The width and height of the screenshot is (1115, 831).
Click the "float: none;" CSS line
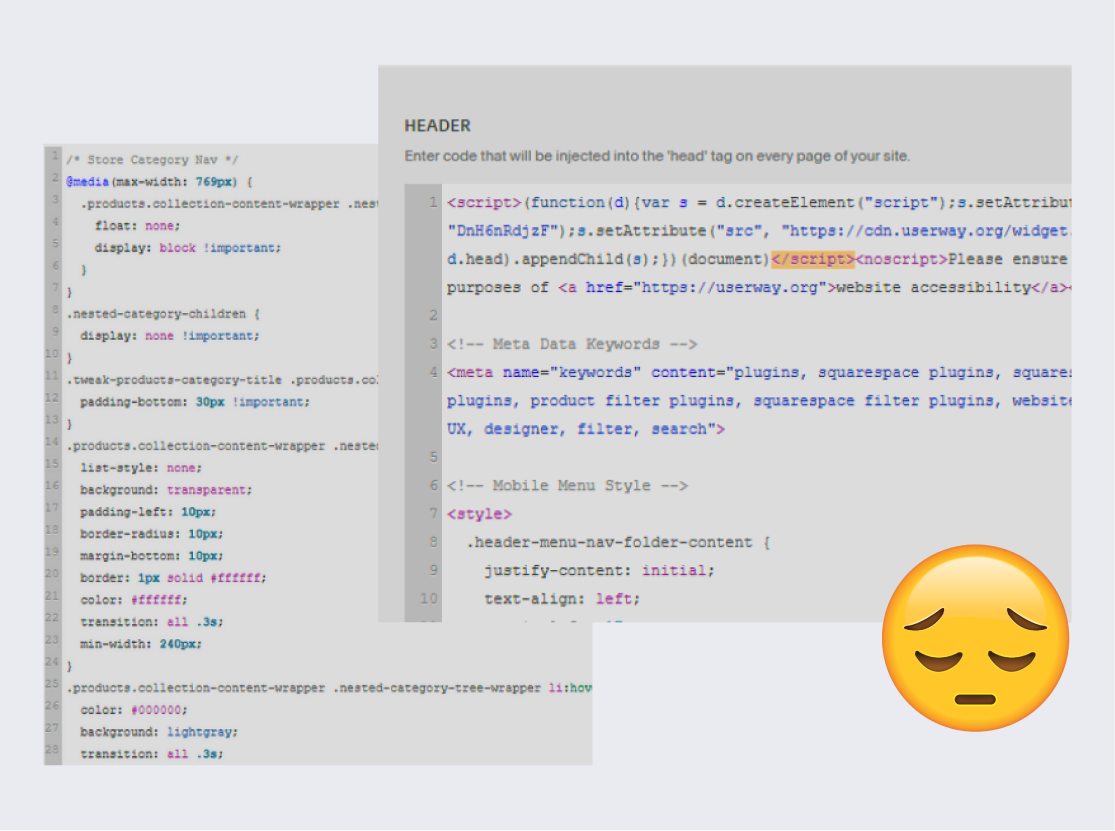tap(137, 226)
